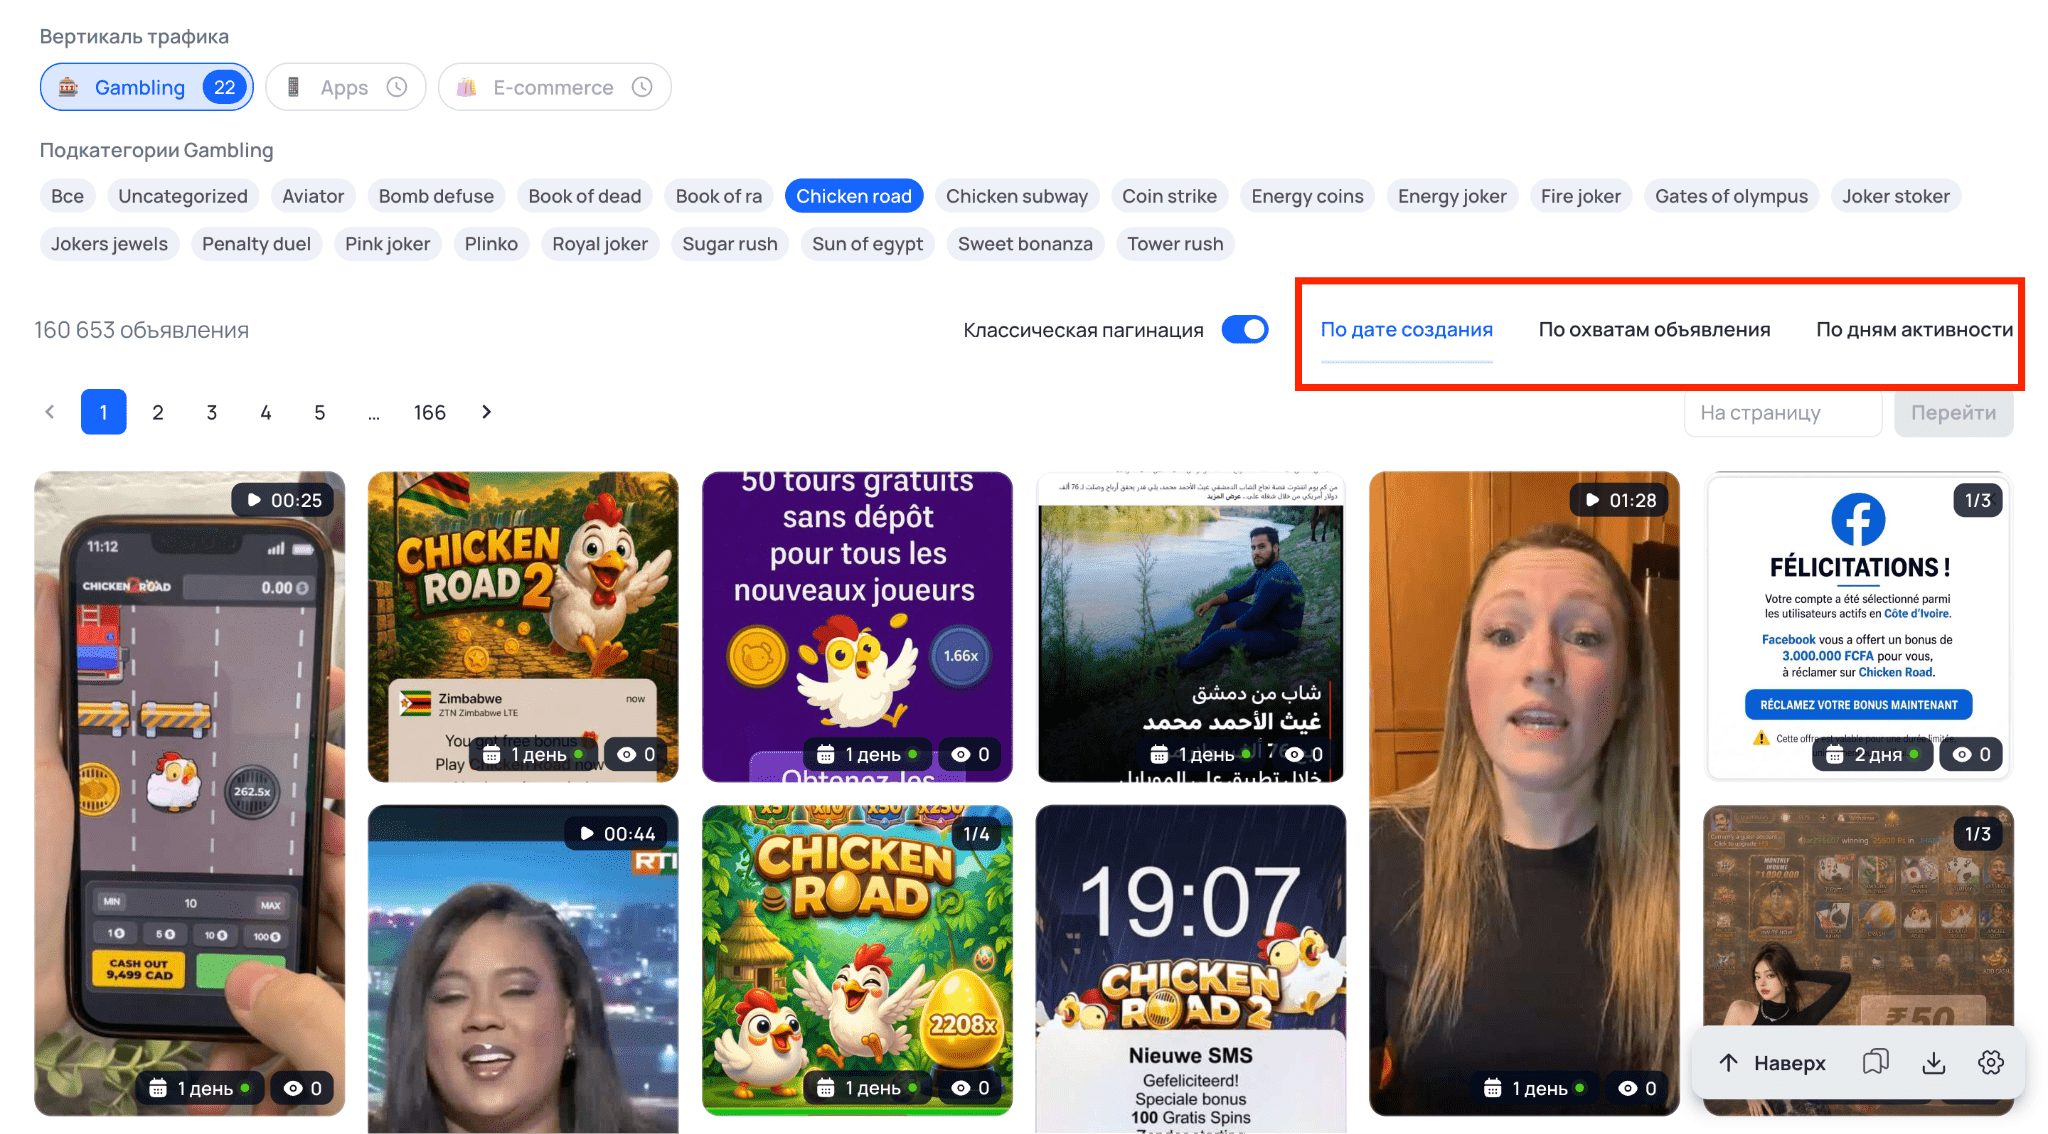The height and width of the screenshot is (1134, 2048).
Task: Go to page 3 of results
Action: coord(212,412)
